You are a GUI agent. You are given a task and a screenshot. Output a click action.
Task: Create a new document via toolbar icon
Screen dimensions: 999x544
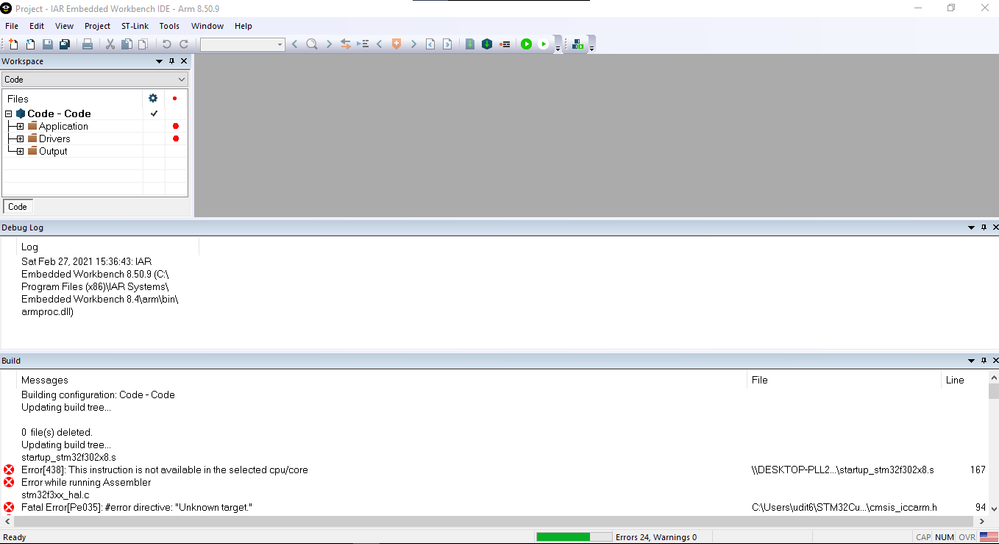pos(13,44)
